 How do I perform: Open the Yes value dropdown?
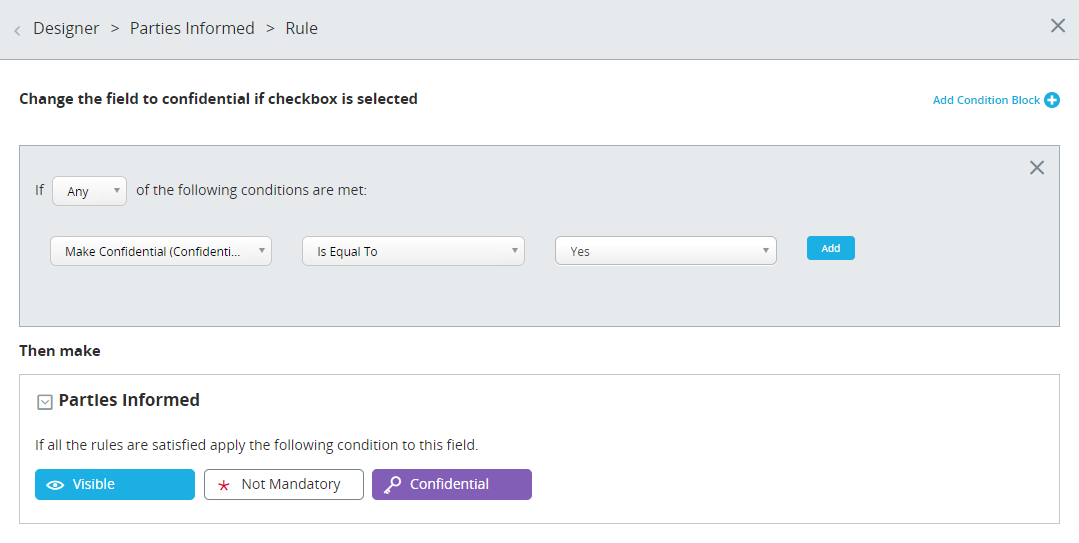tap(666, 251)
